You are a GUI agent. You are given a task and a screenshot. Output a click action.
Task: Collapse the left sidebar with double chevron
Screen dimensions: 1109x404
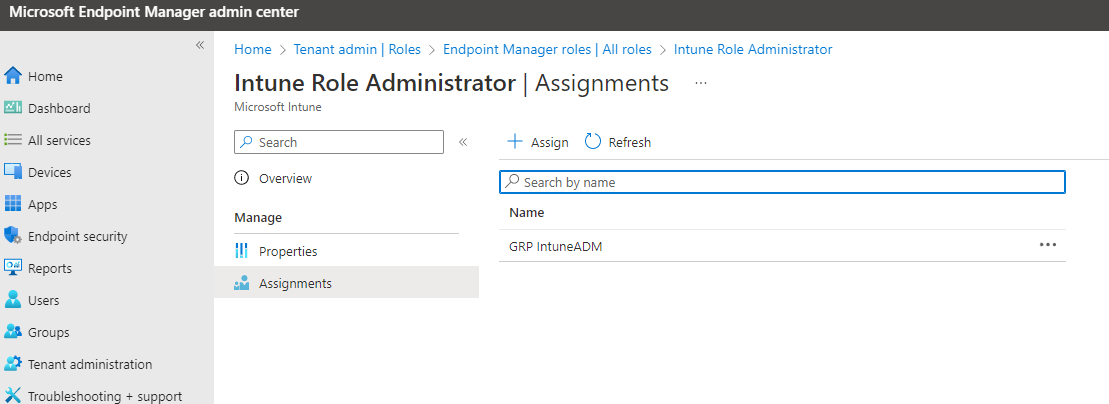pos(200,46)
